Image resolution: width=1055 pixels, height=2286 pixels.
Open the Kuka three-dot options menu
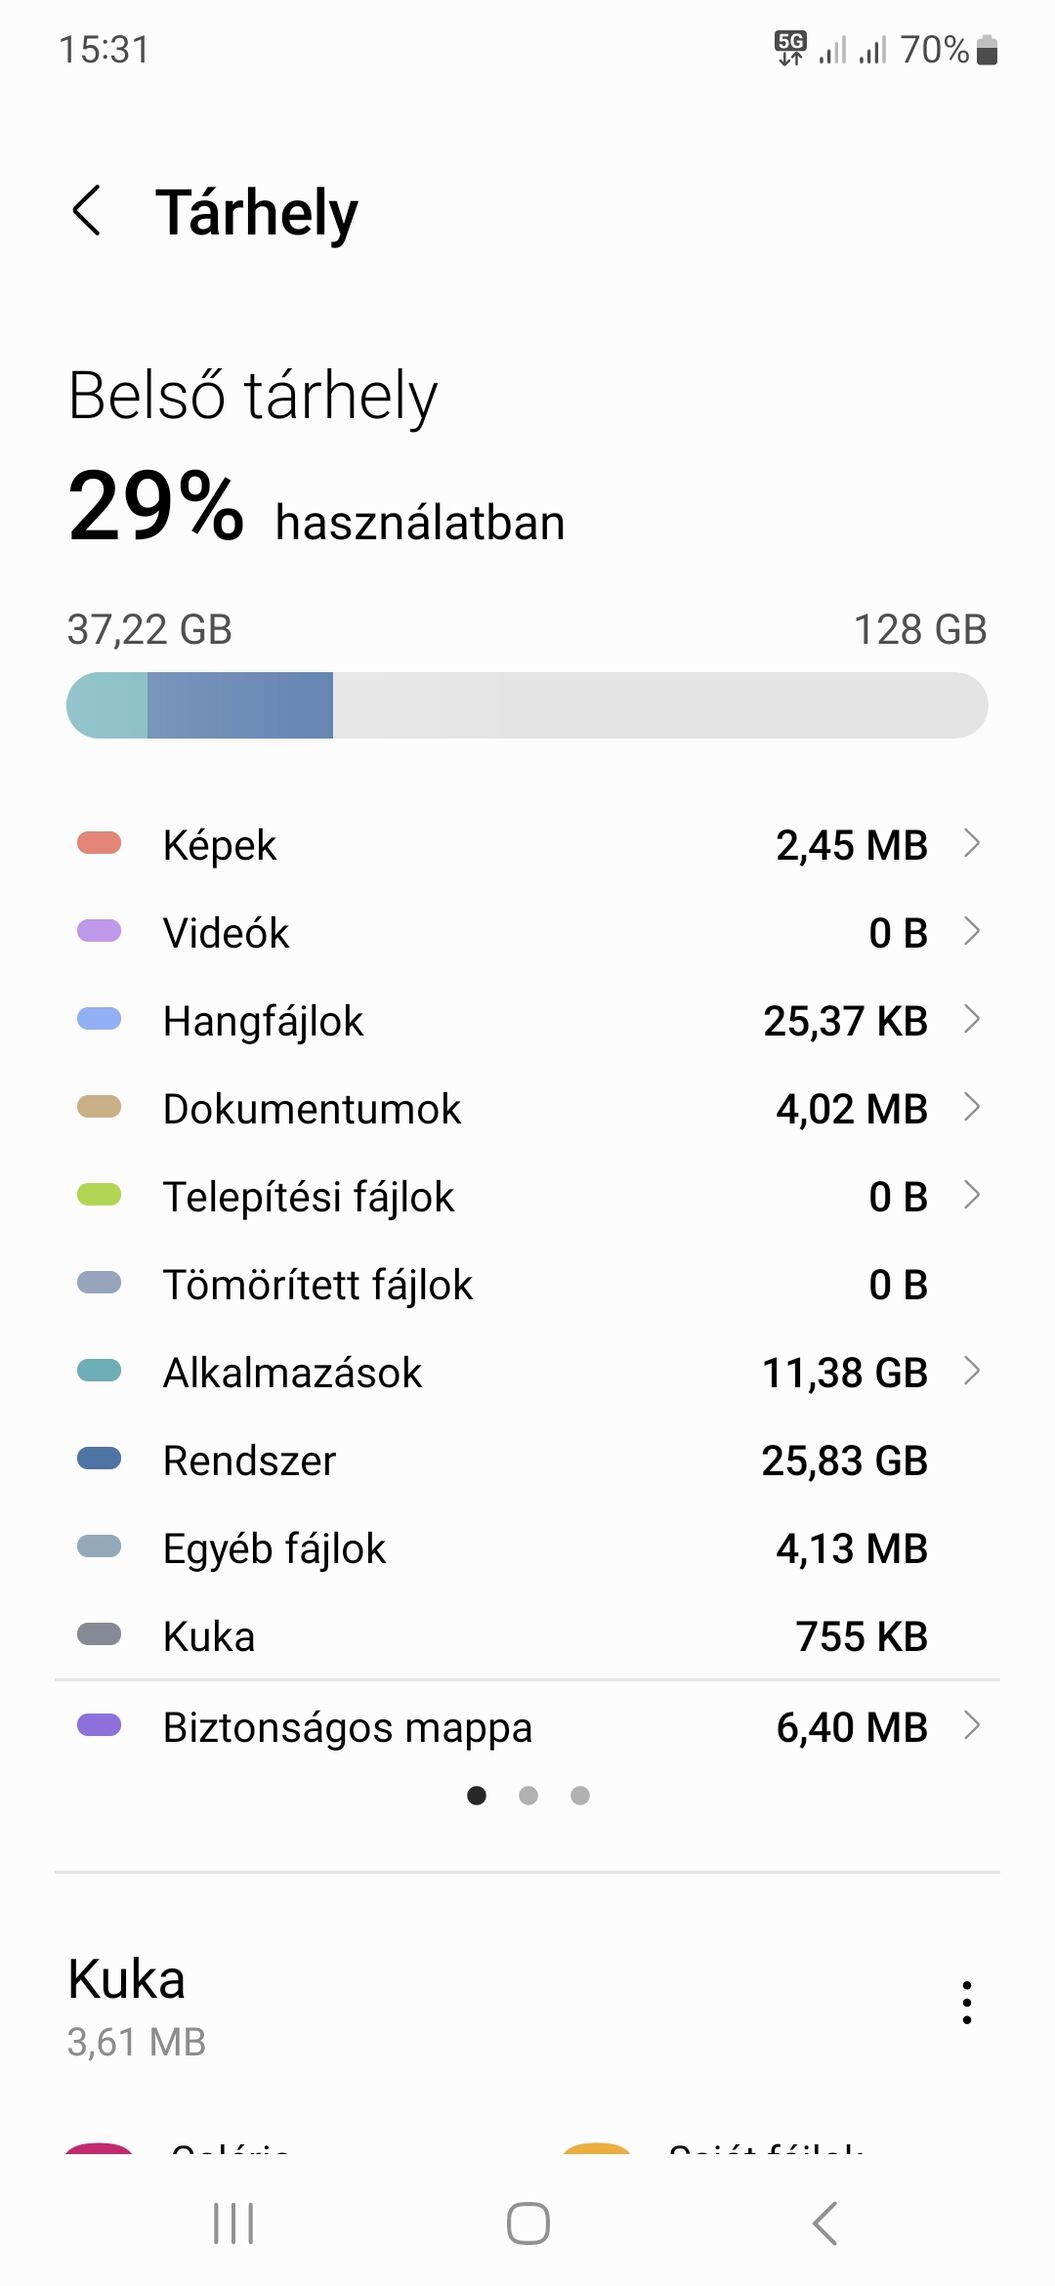966,2002
